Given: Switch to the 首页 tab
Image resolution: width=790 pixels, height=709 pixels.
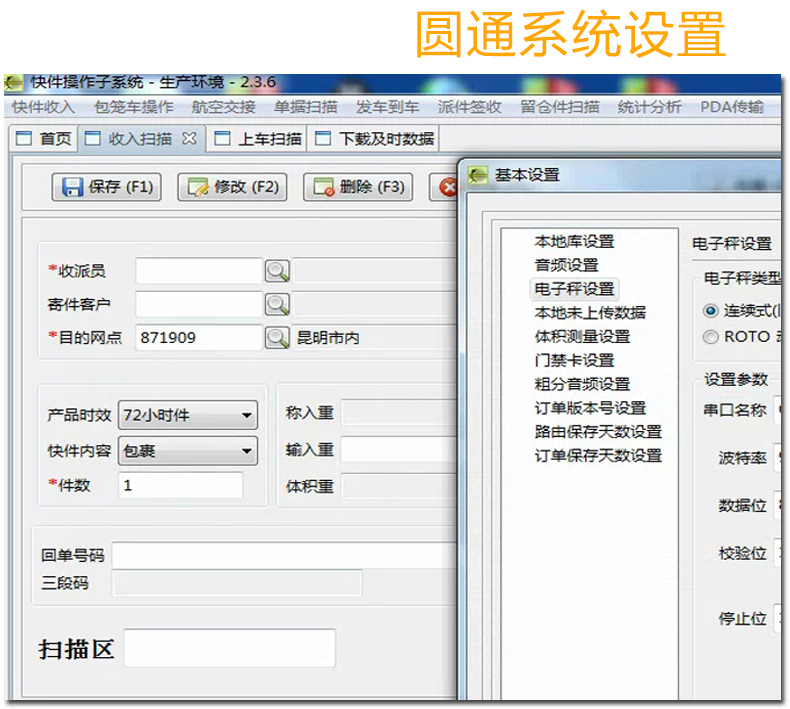Looking at the screenshot, I should tap(43, 139).
